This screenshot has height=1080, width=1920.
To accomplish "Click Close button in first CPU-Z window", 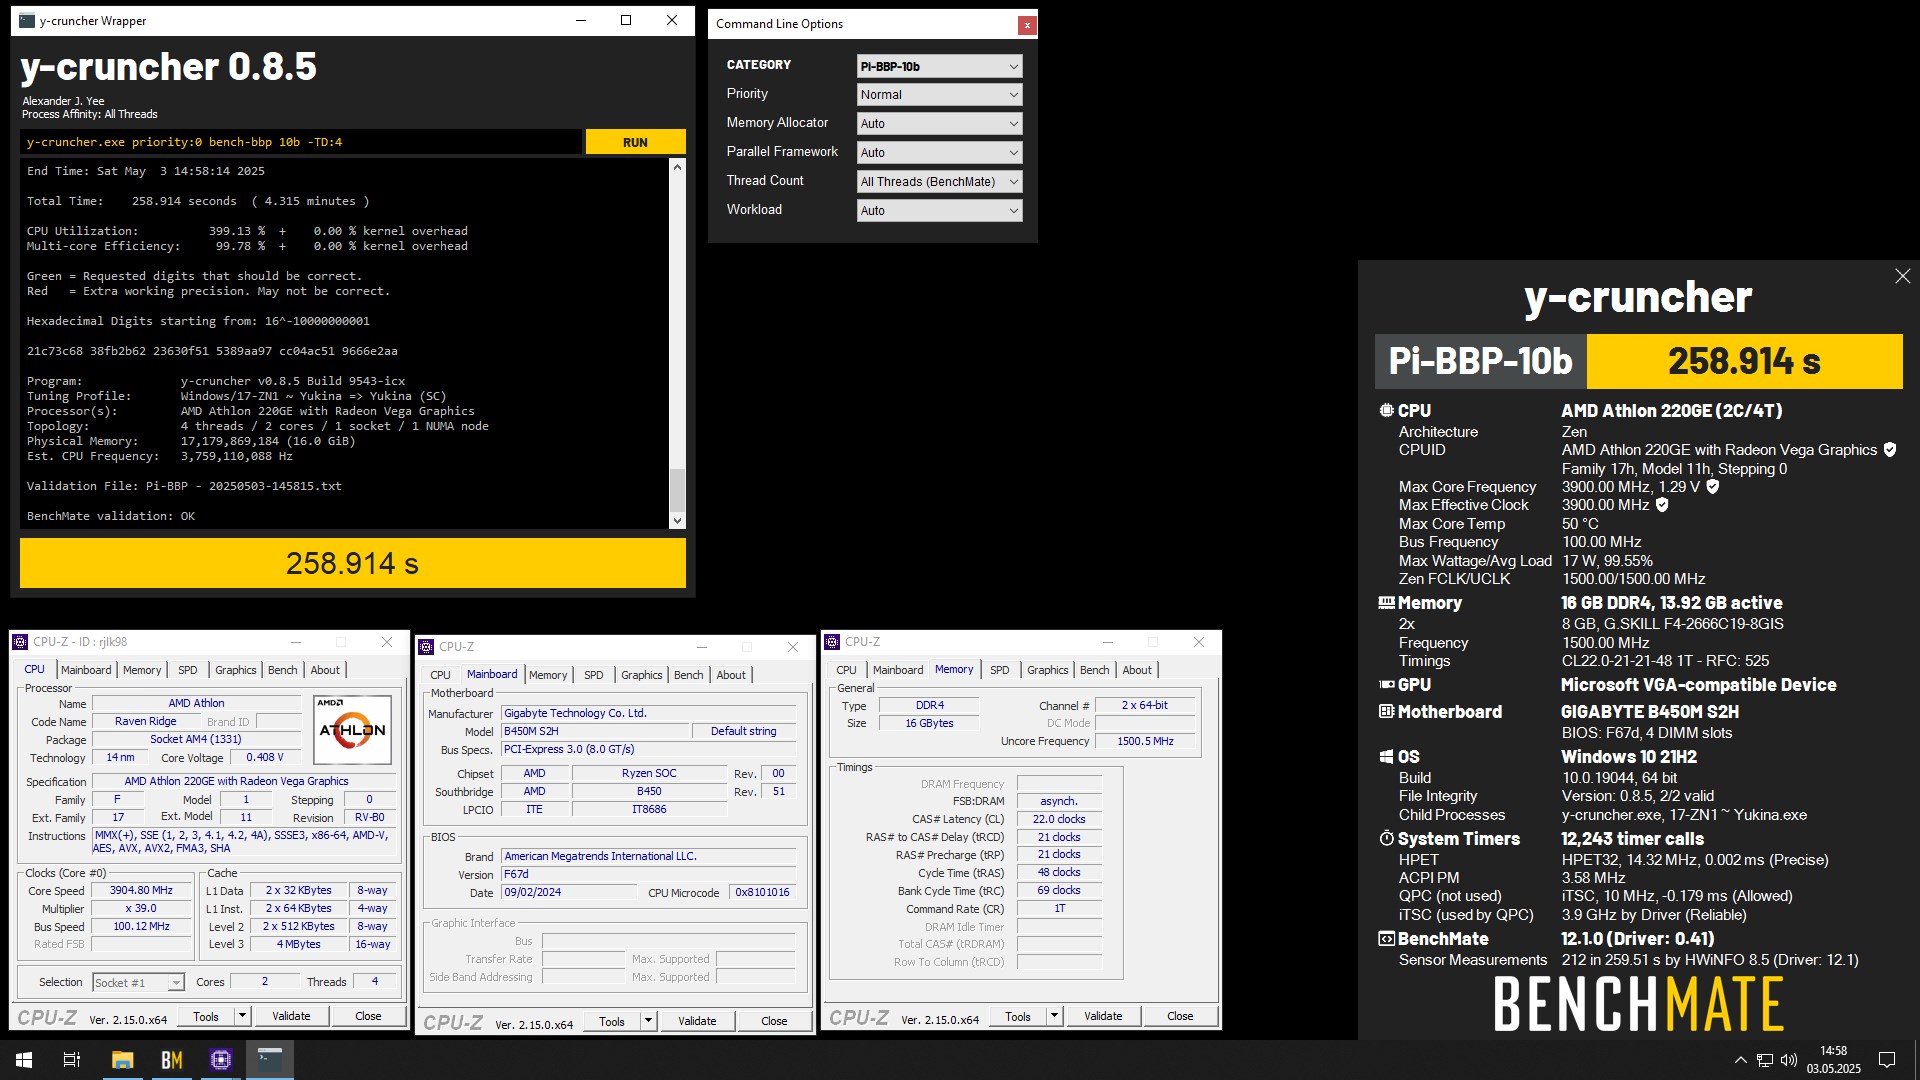I will click(368, 1016).
